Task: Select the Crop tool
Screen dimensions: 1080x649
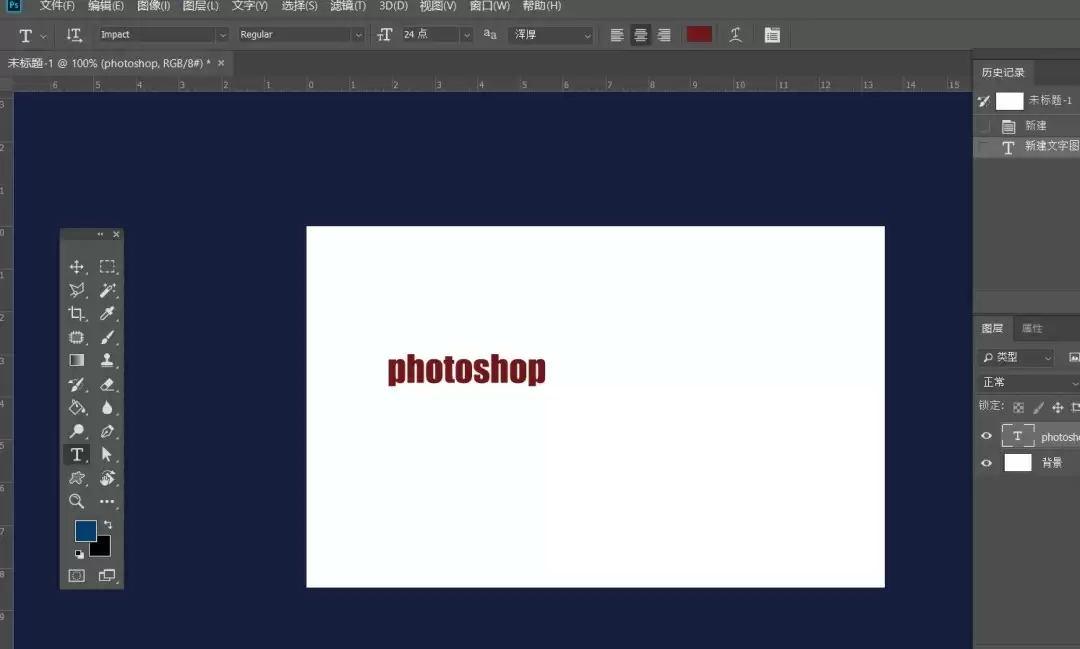Action: click(x=76, y=313)
